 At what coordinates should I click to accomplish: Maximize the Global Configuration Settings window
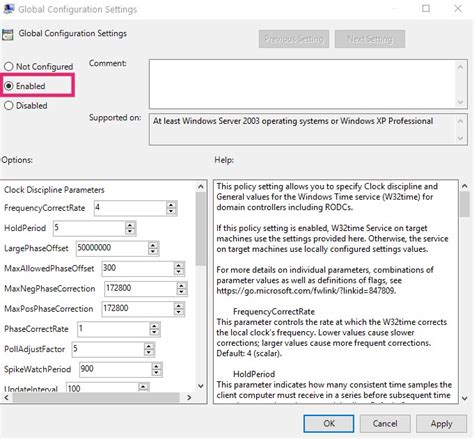tap(426, 9)
